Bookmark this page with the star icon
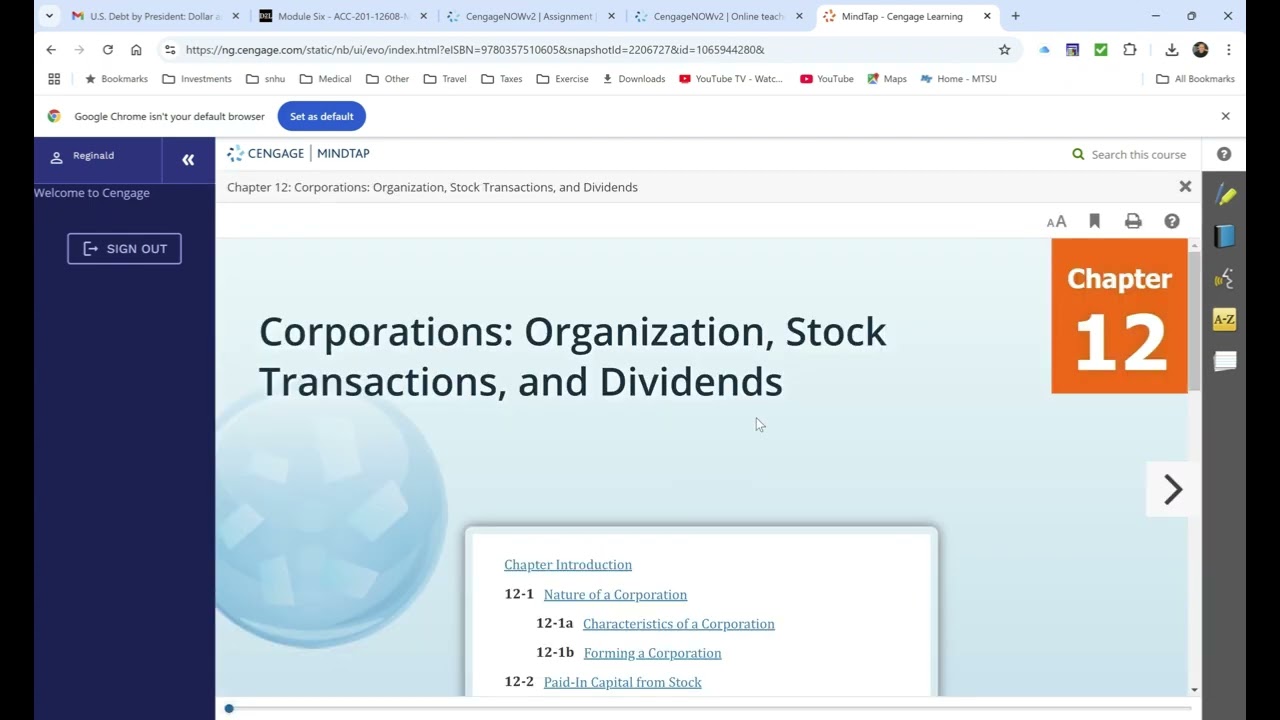The image size is (1280, 720). [1004, 49]
